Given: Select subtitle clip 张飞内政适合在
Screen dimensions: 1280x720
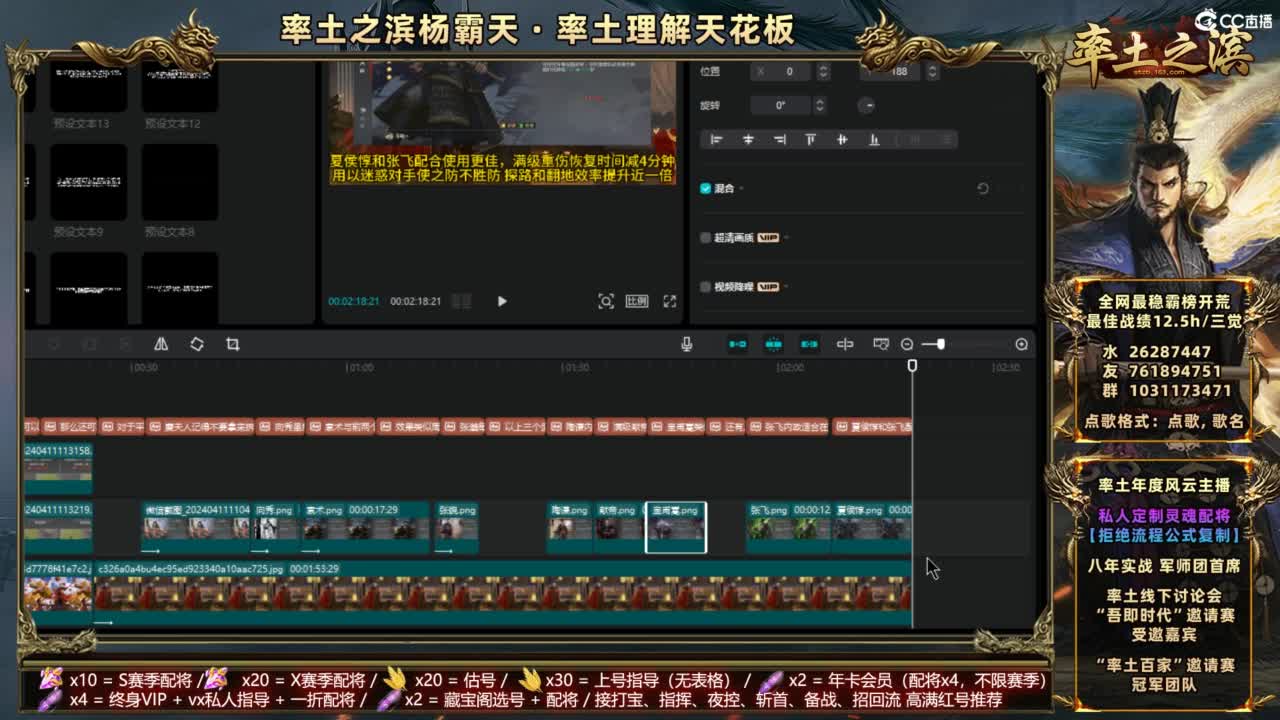Looking at the screenshot, I should click(x=789, y=426).
